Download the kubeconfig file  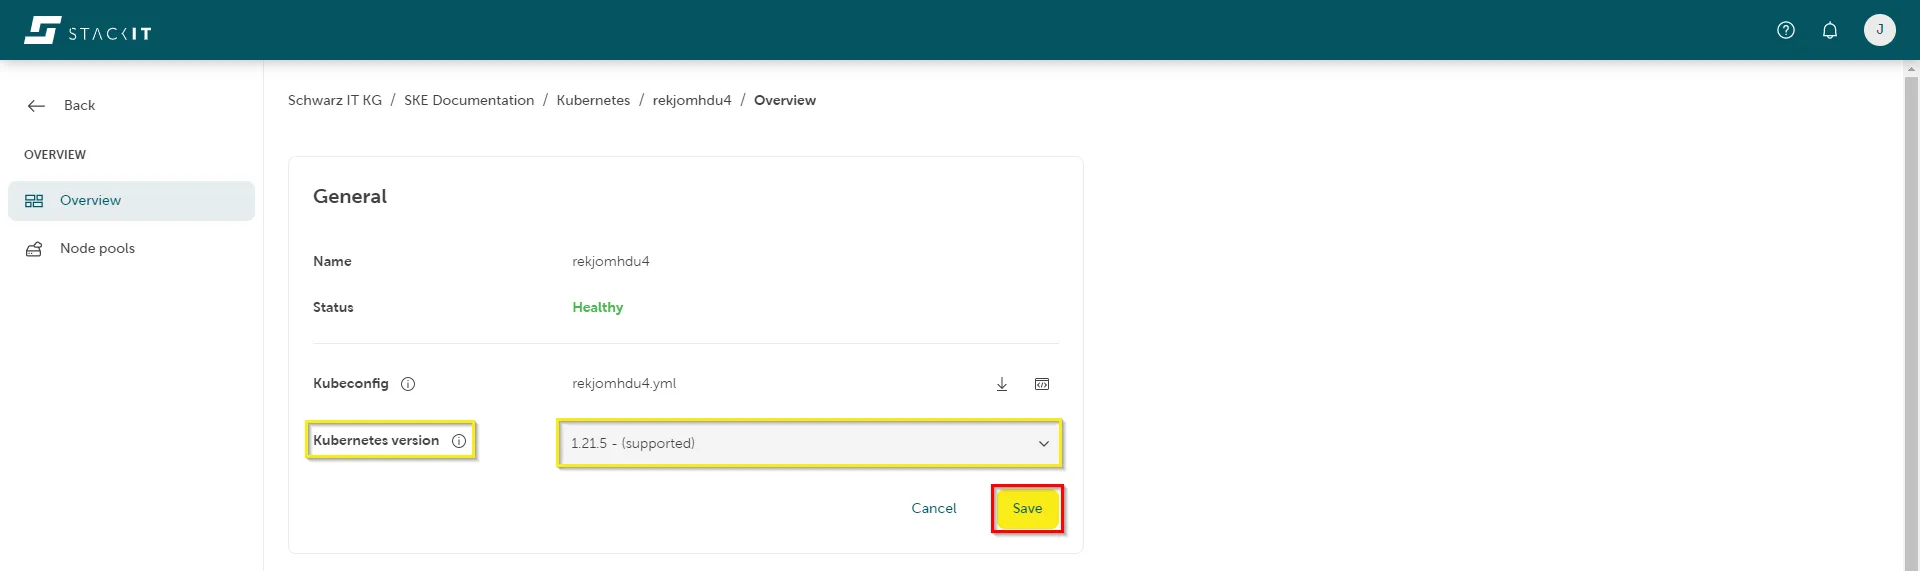[x=1001, y=384]
